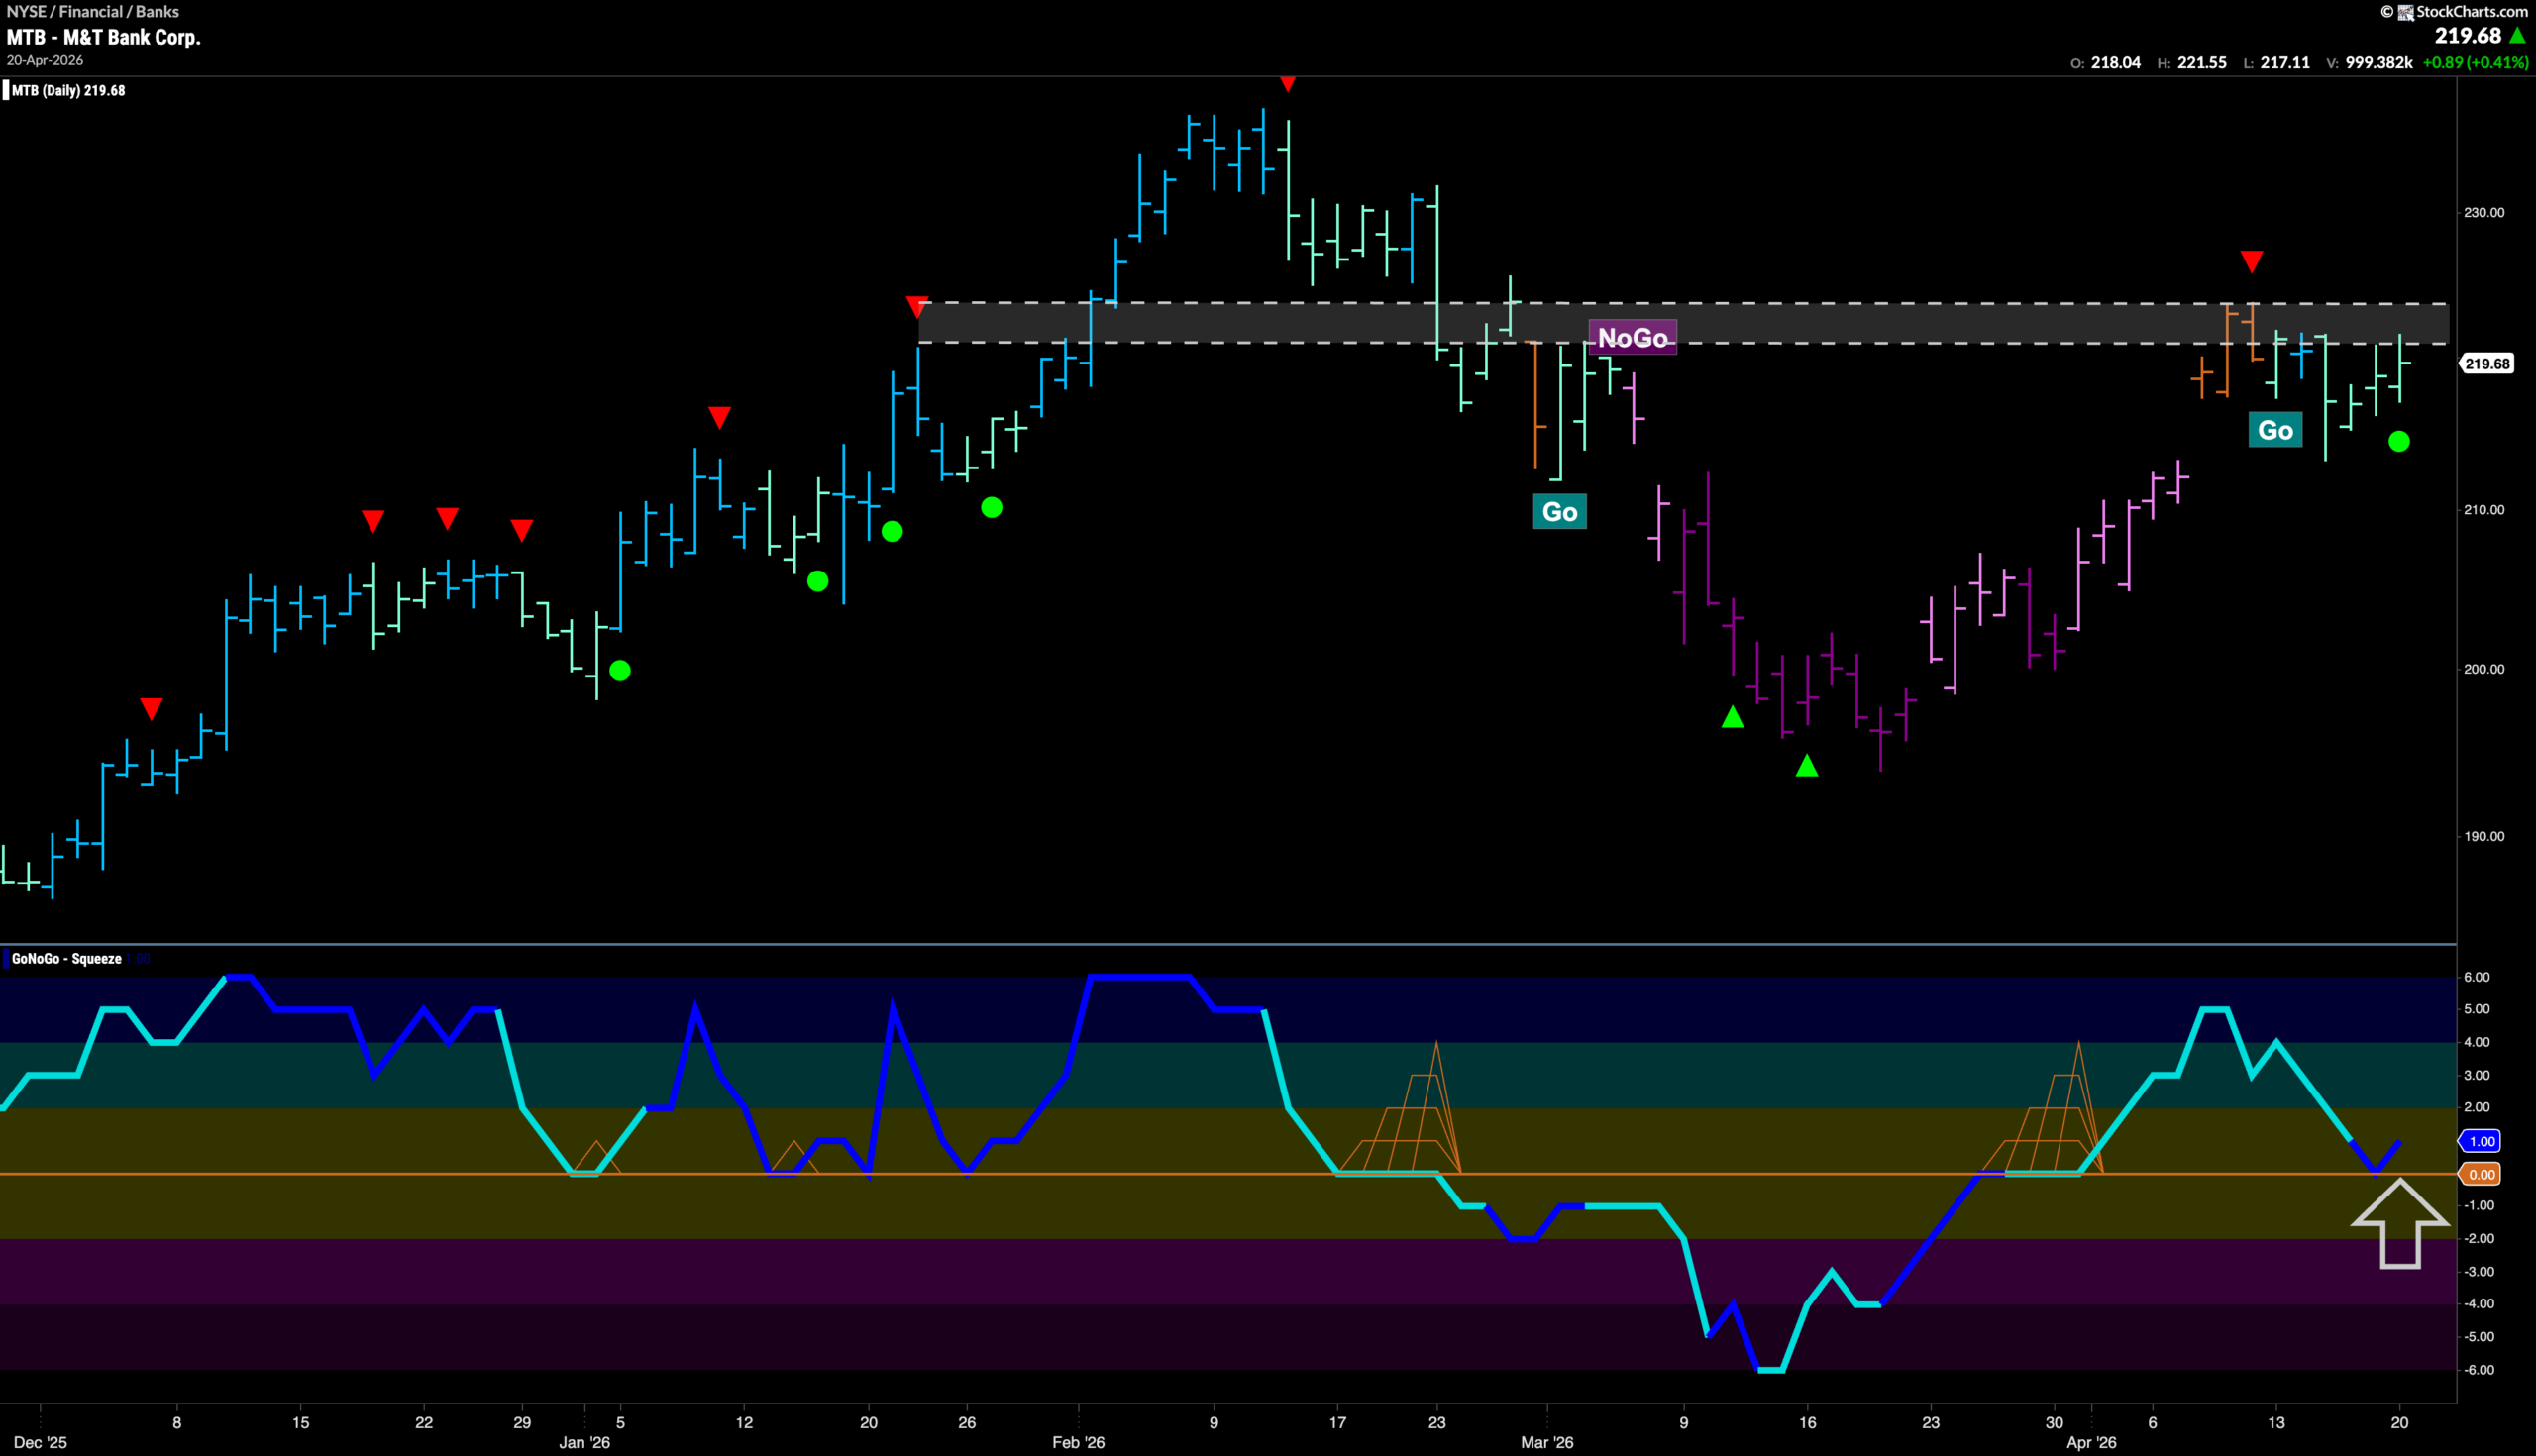This screenshot has height=1456, width=2536.
Task: Click the red triangle above the January 9 bar
Action: coord(719,417)
